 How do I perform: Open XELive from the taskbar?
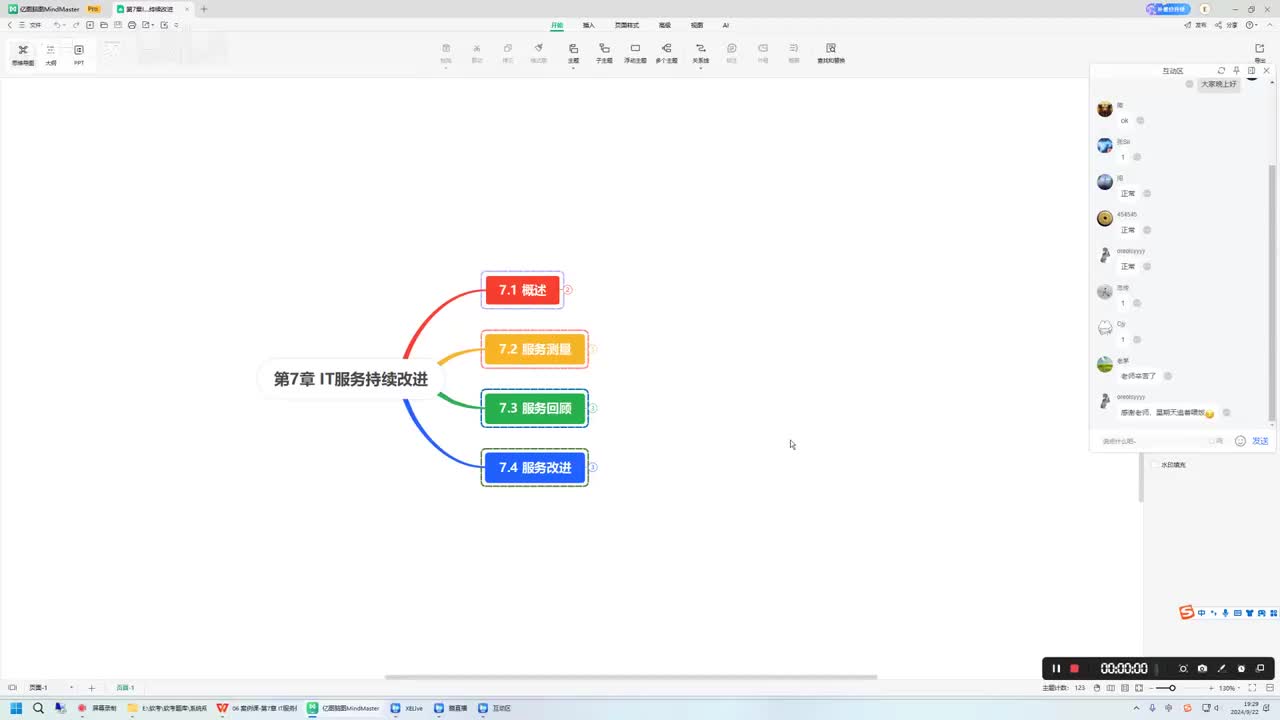[x=408, y=708]
